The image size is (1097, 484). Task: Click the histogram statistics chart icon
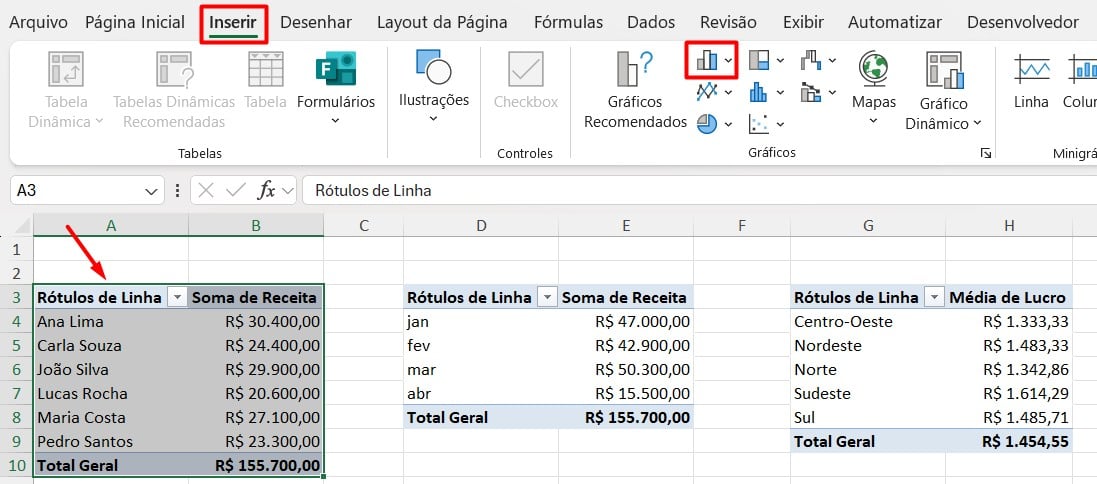pyautogui.click(x=759, y=92)
